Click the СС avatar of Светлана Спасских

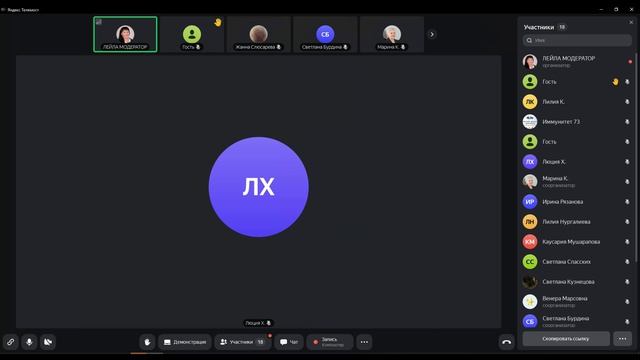click(x=530, y=262)
